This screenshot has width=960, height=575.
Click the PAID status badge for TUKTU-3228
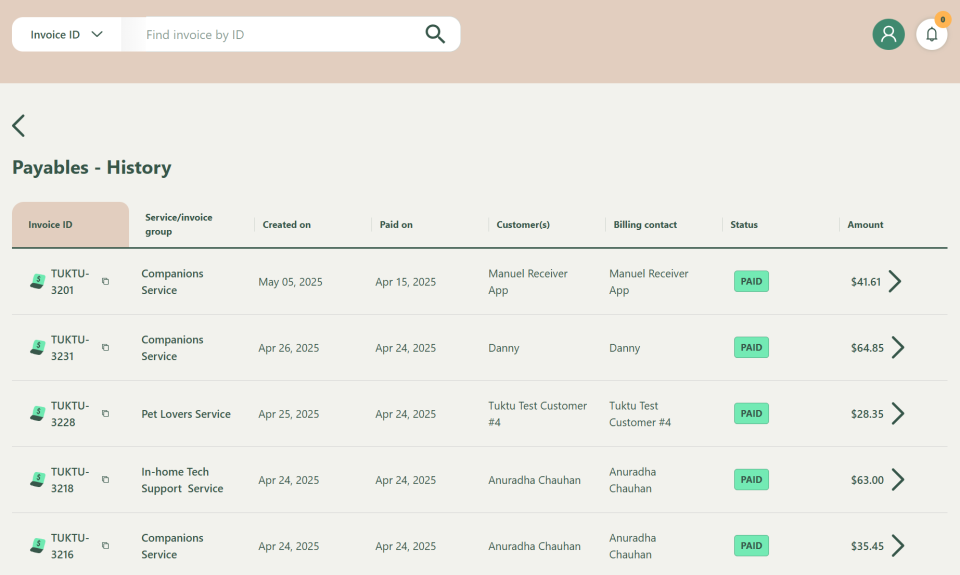click(751, 414)
